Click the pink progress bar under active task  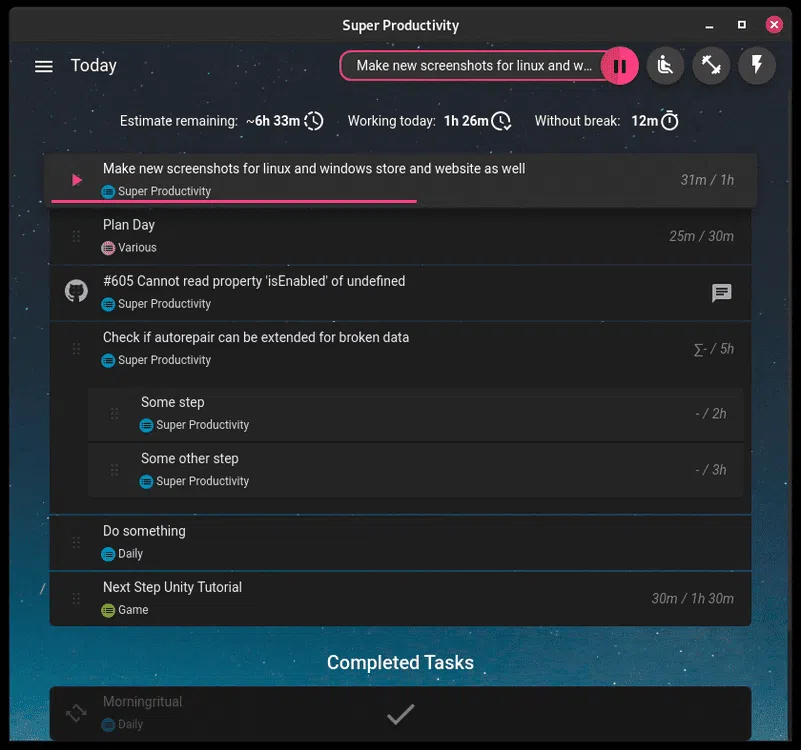(234, 201)
